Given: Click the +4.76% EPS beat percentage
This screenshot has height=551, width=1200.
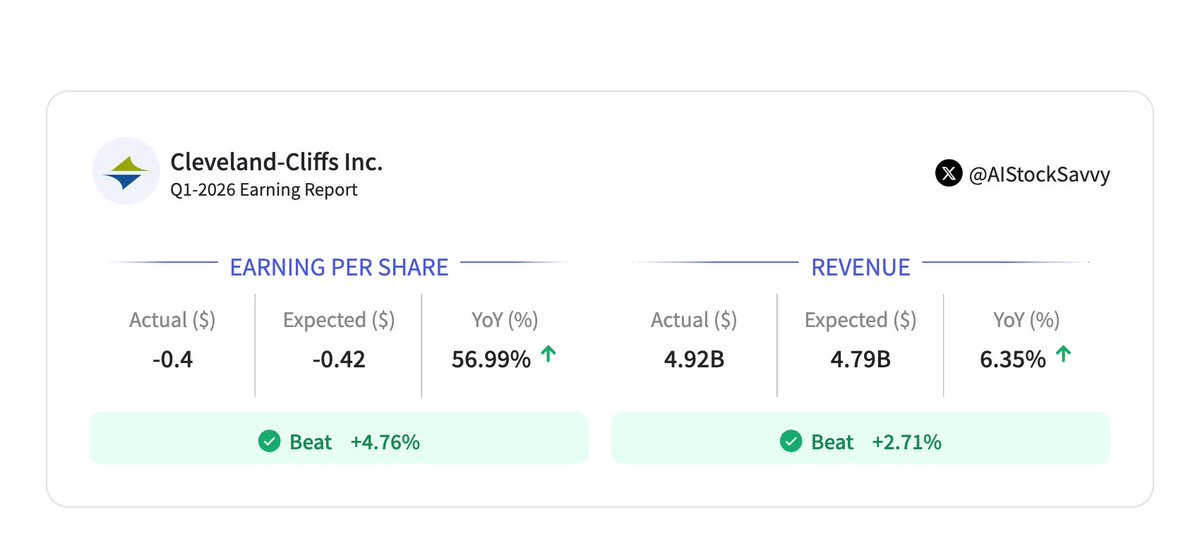Looking at the screenshot, I should tap(385, 441).
